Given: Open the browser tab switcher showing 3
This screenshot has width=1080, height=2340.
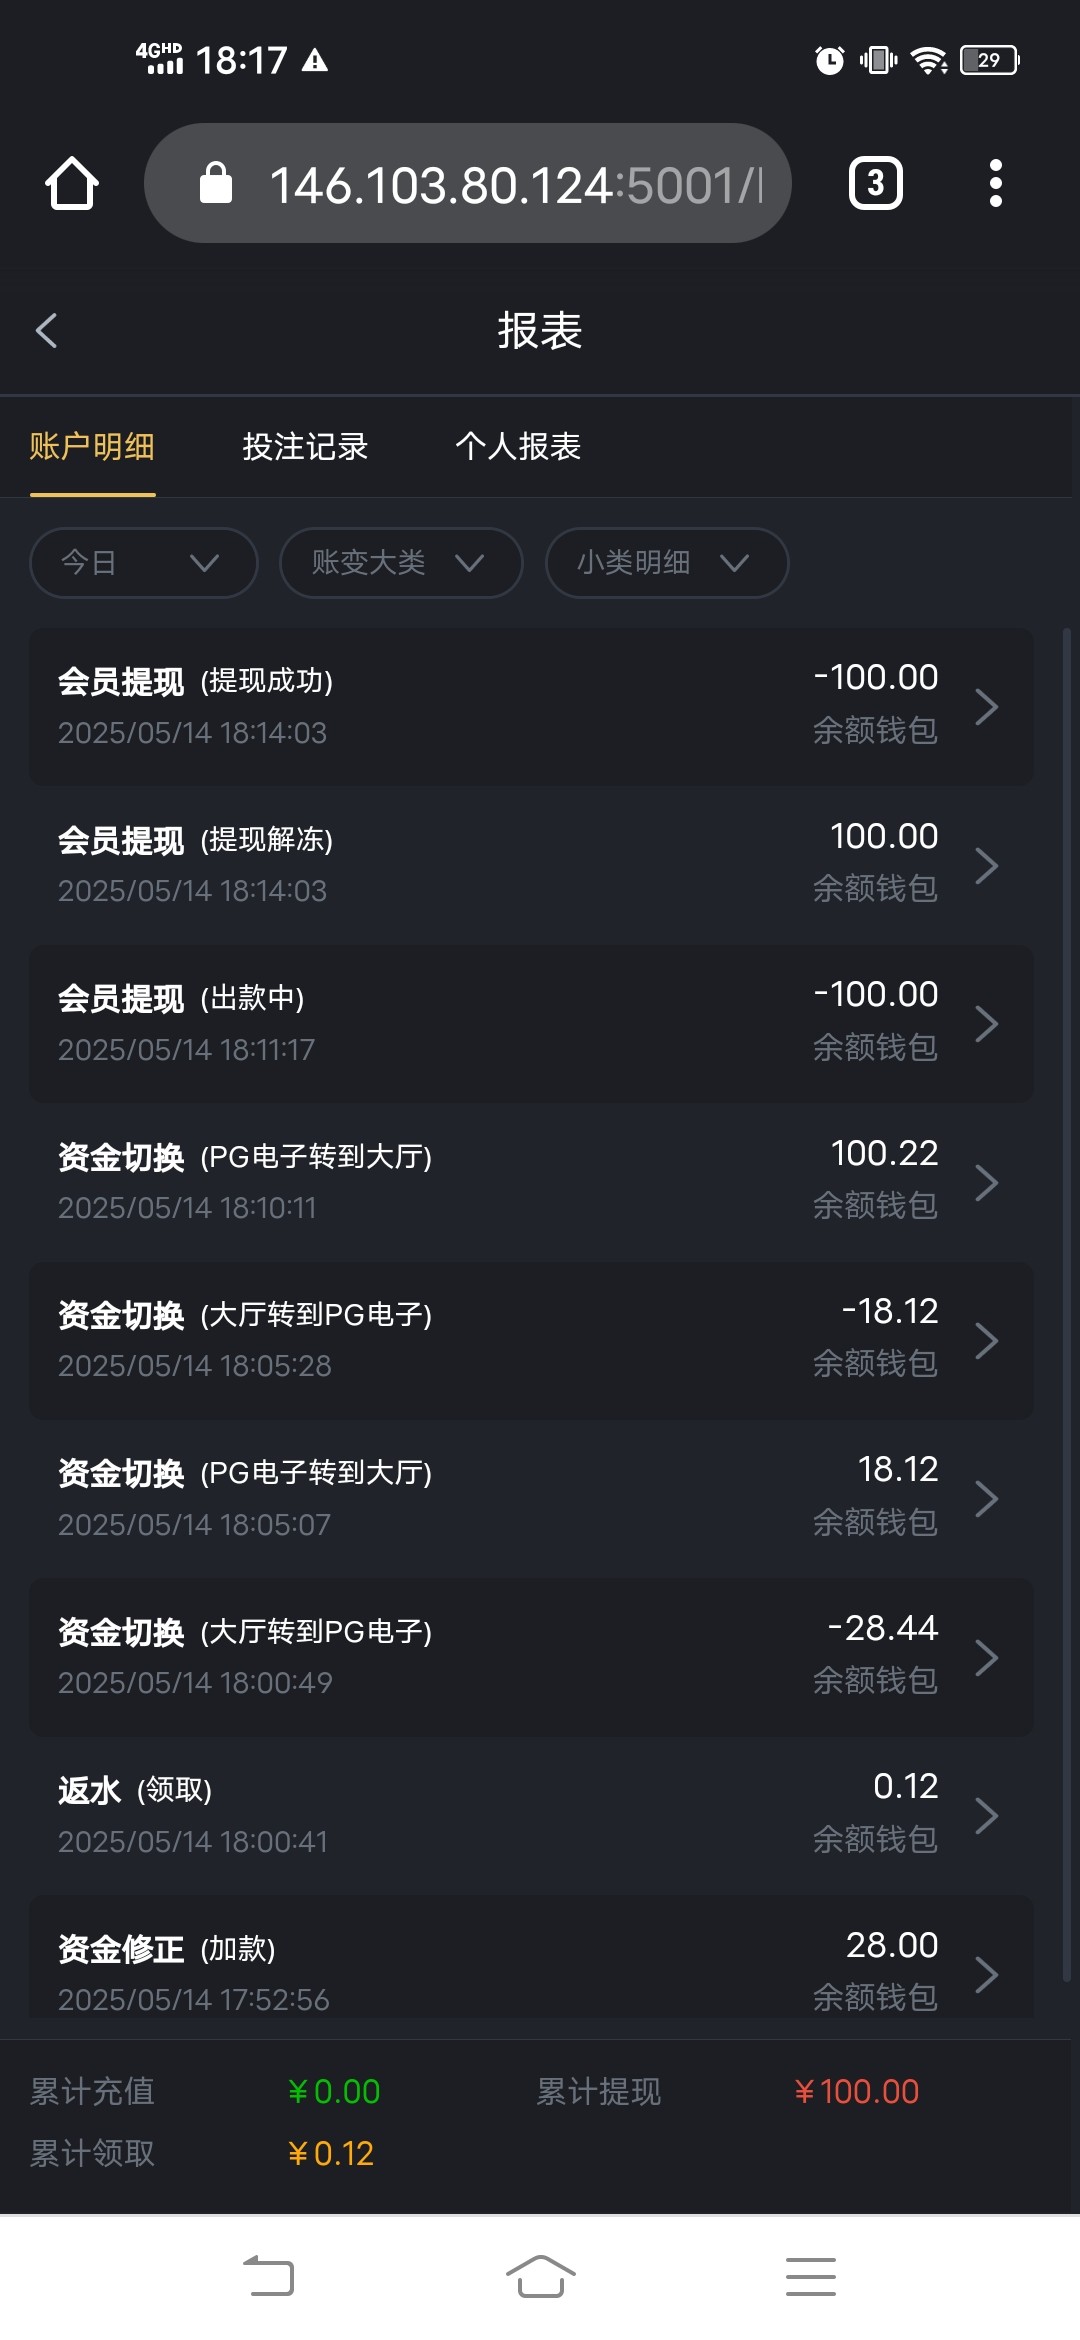Looking at the screenshot, I should coord(875,183).
